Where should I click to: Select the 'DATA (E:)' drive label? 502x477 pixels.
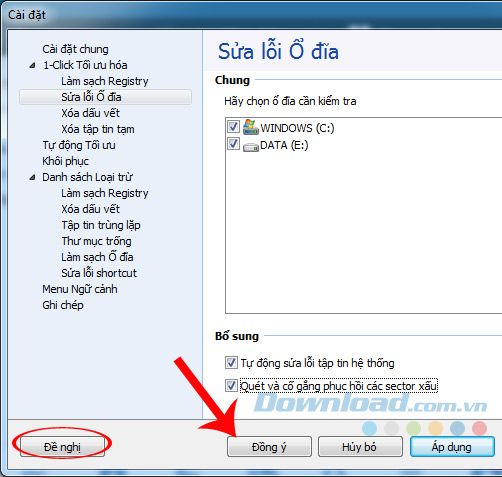[284, 145]
